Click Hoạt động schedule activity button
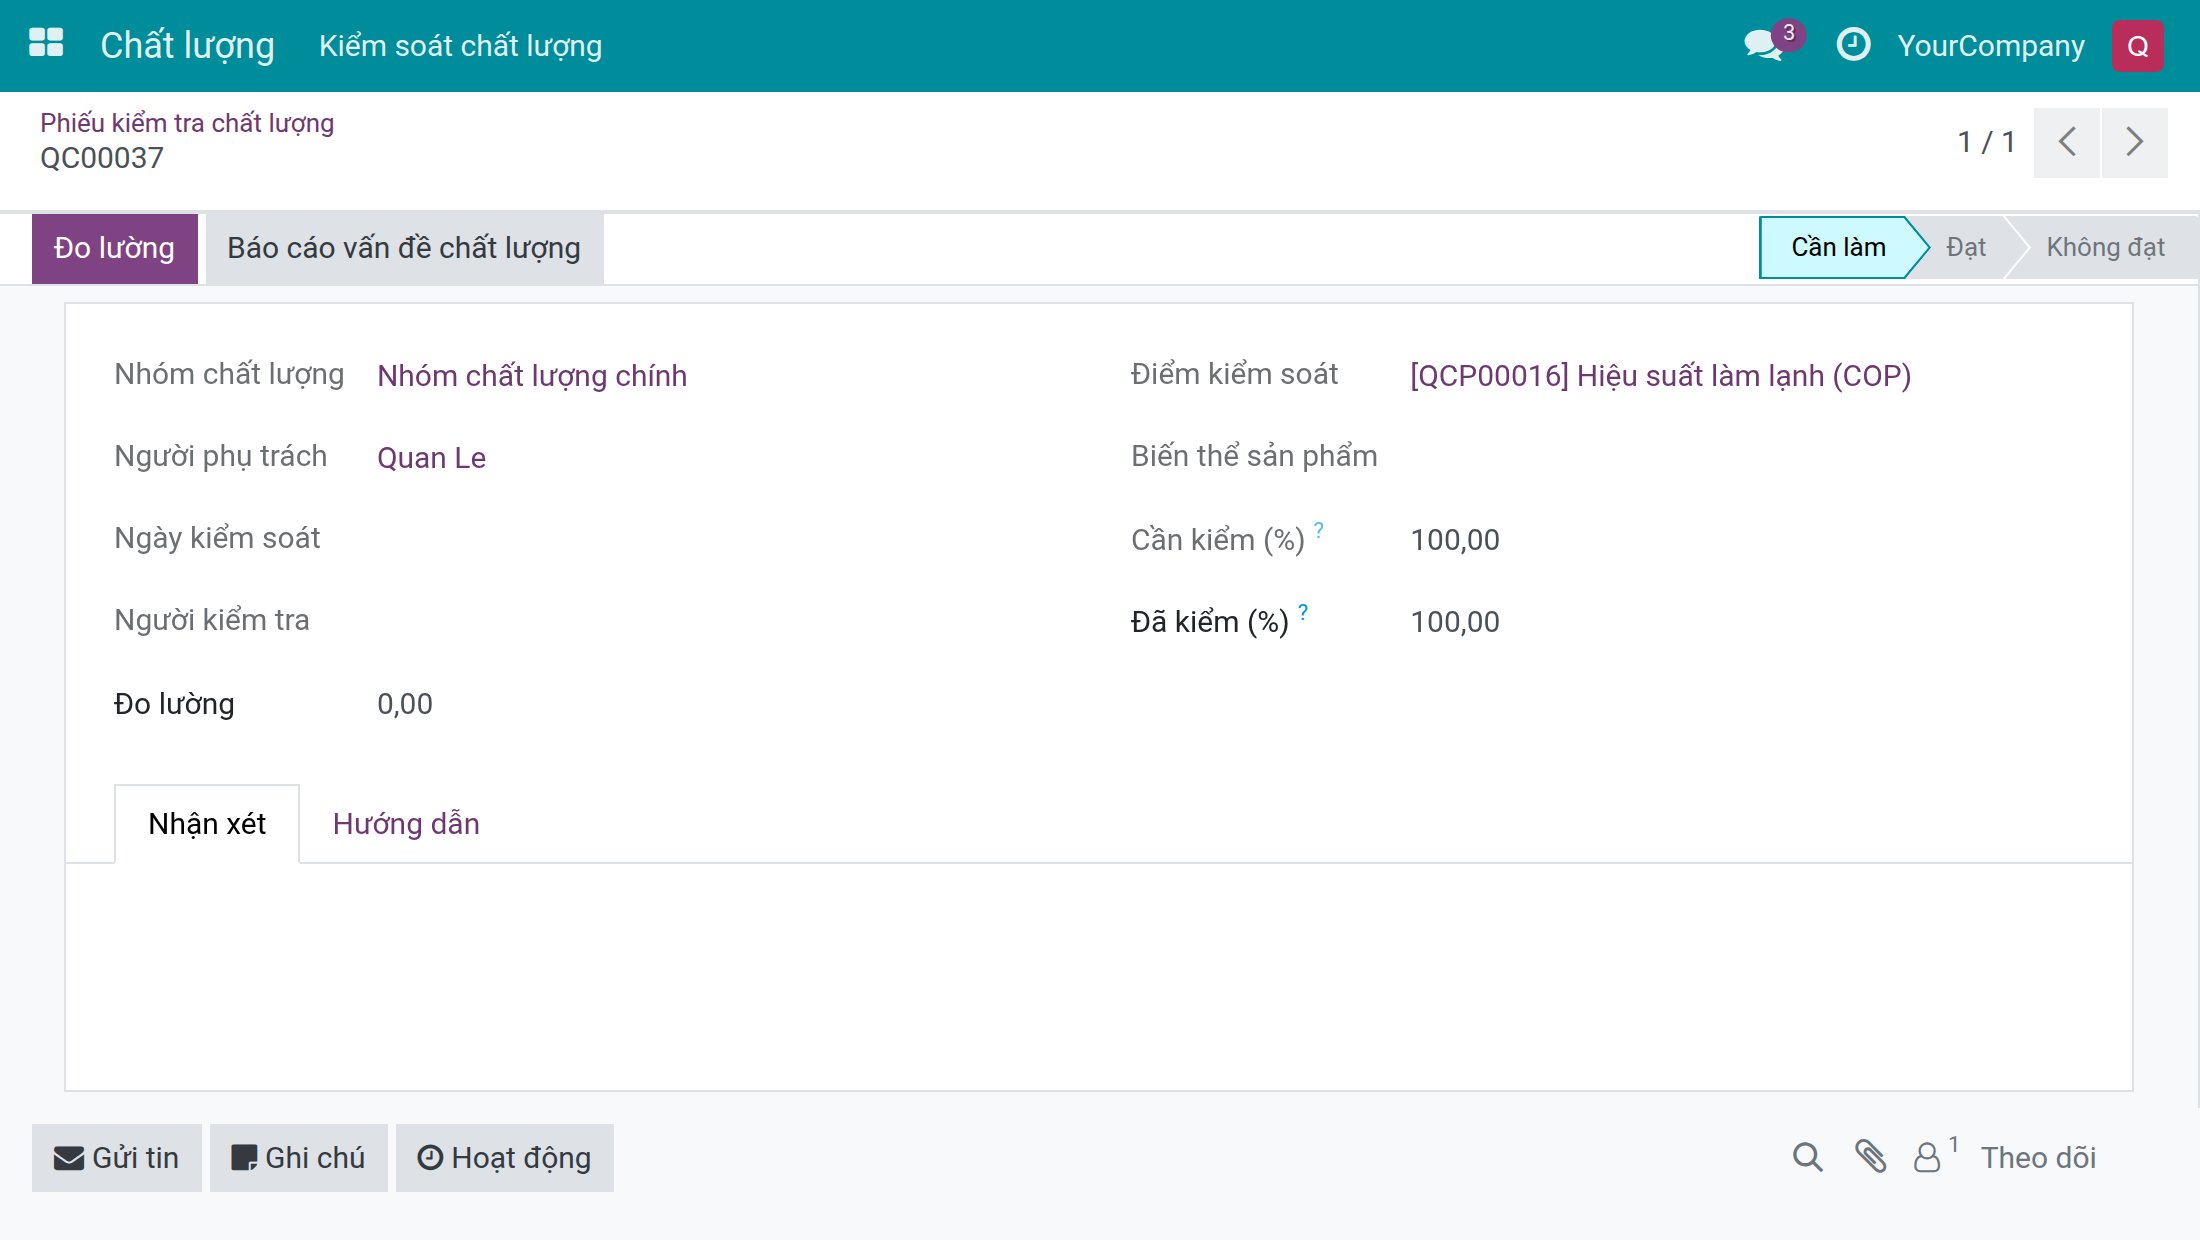2200x1240 pixels. pos(504,1158)
